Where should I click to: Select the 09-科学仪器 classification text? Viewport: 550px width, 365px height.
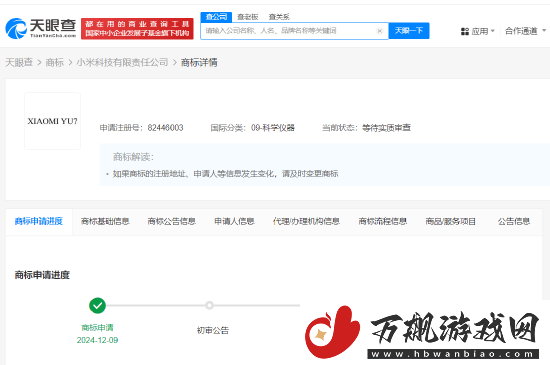[x=273, y=128]
